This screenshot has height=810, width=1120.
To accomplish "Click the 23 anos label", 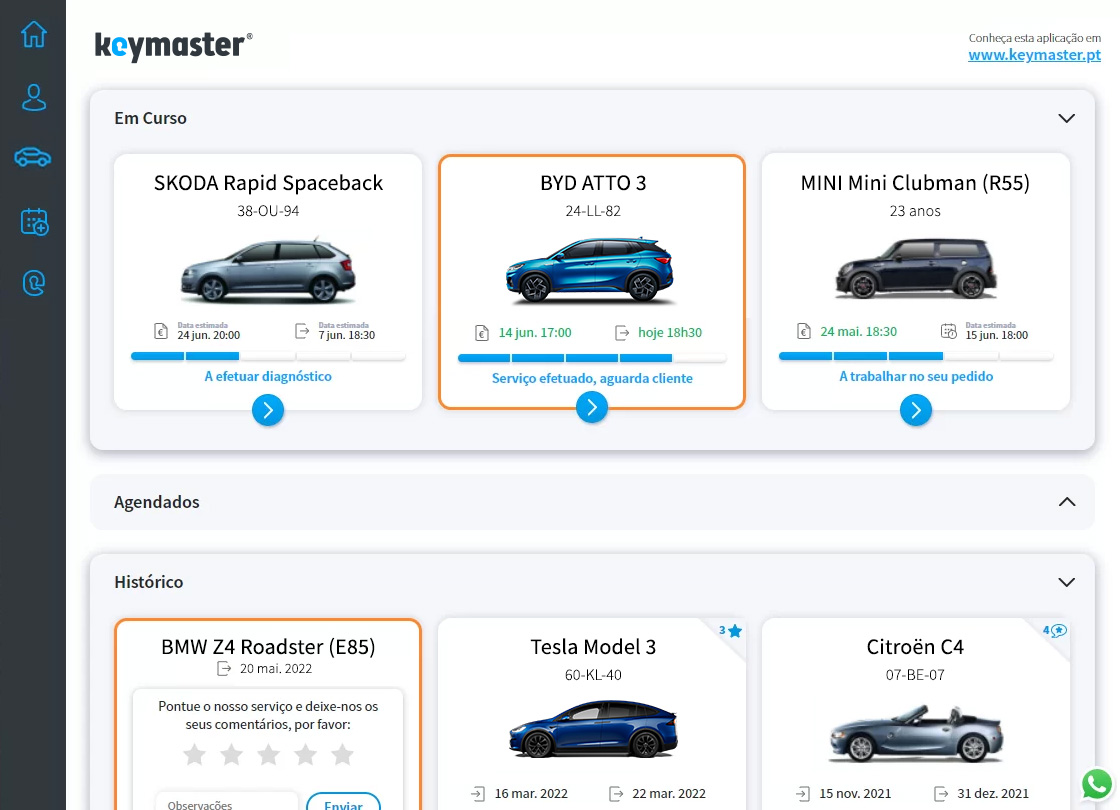I will [x=915, y=211].
